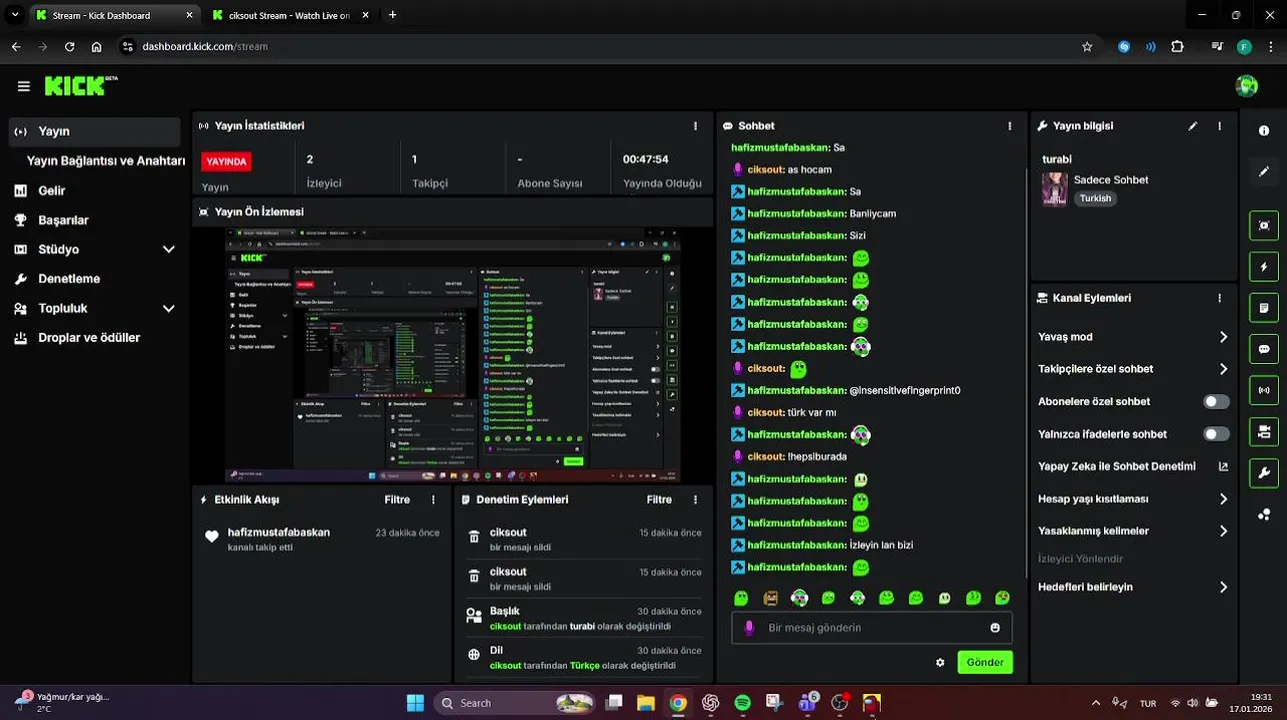Click the Sadece Sohbet category cover image

point(1054,188)
